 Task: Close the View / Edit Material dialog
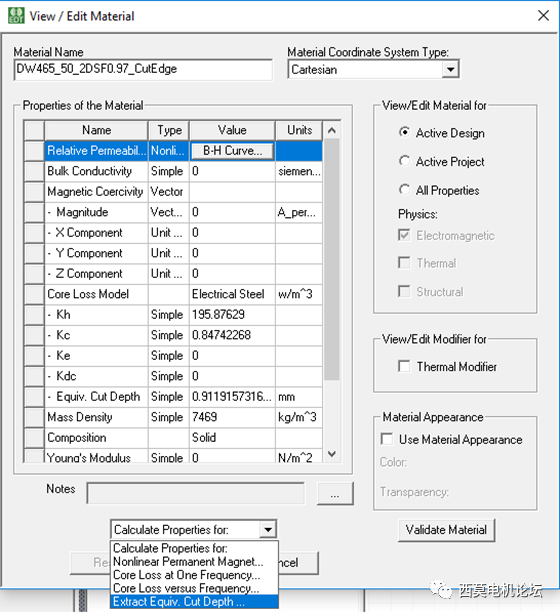click(543, 16)
